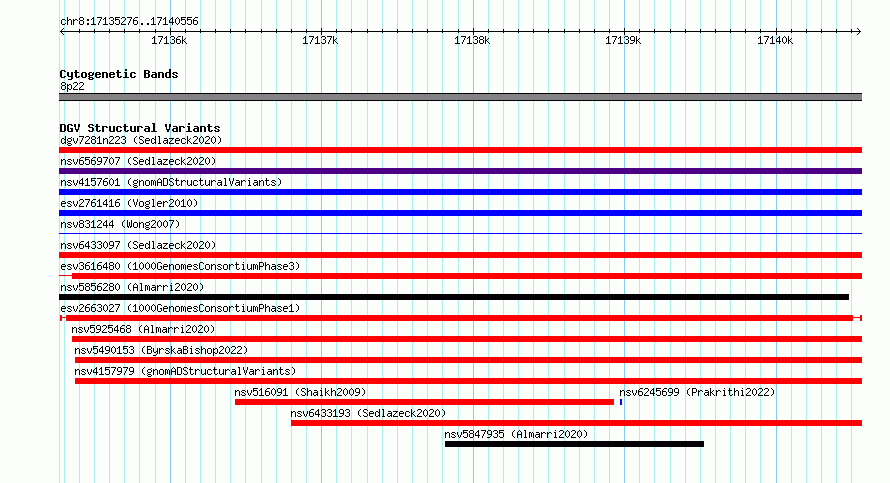The image size is (890, 483).
Task: Click the dgv7281n223 (Sedlazeck2020) variant label
Action: click(141, 140)
